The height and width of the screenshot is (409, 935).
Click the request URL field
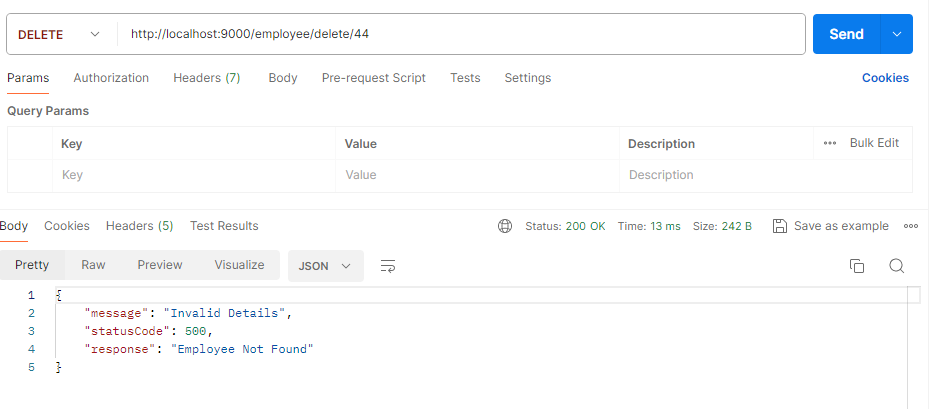click(x=460, y=34)
